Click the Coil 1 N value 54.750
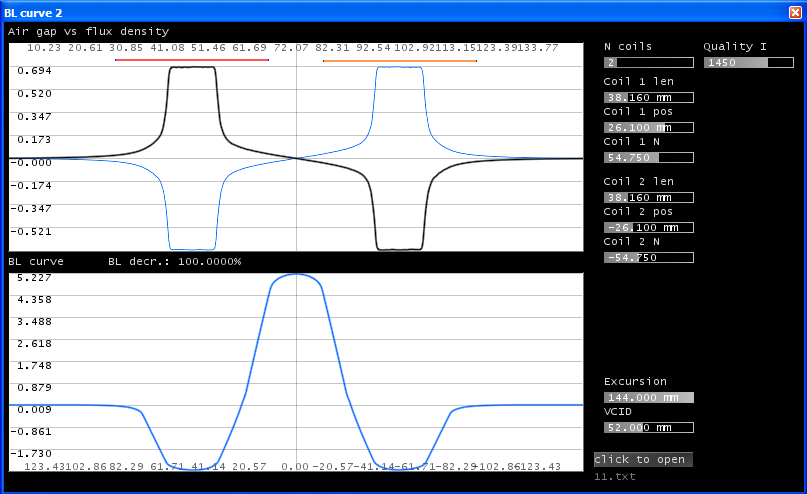 coord(648,157)
